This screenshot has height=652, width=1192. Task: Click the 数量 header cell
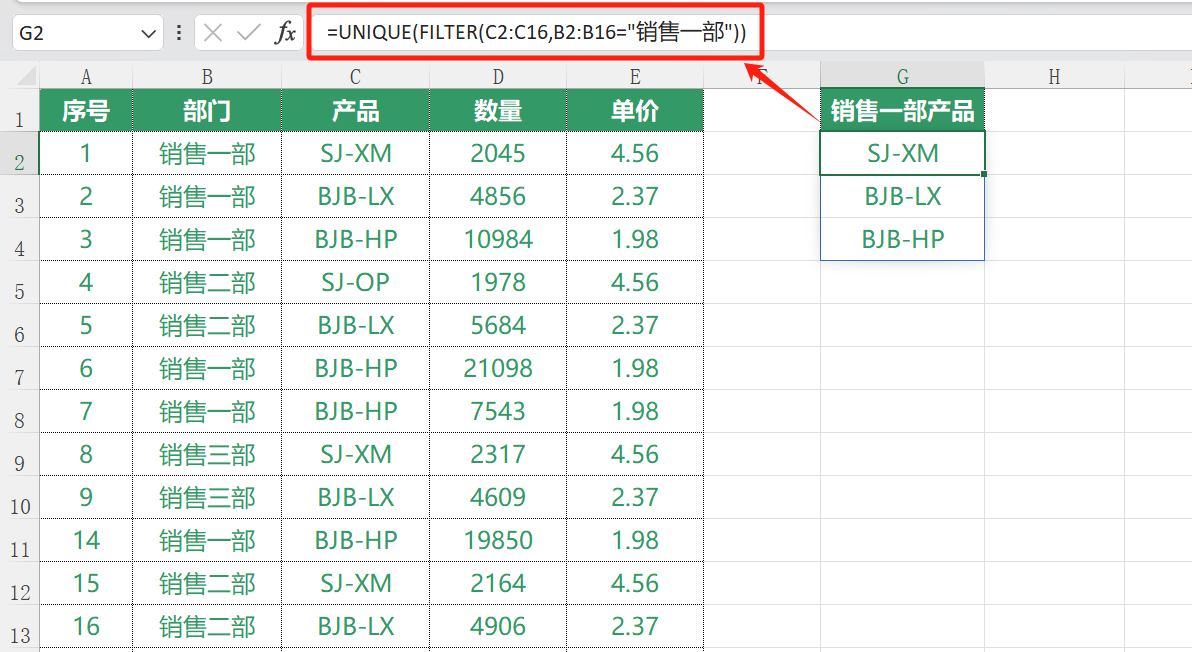click(x=498, y=111)
